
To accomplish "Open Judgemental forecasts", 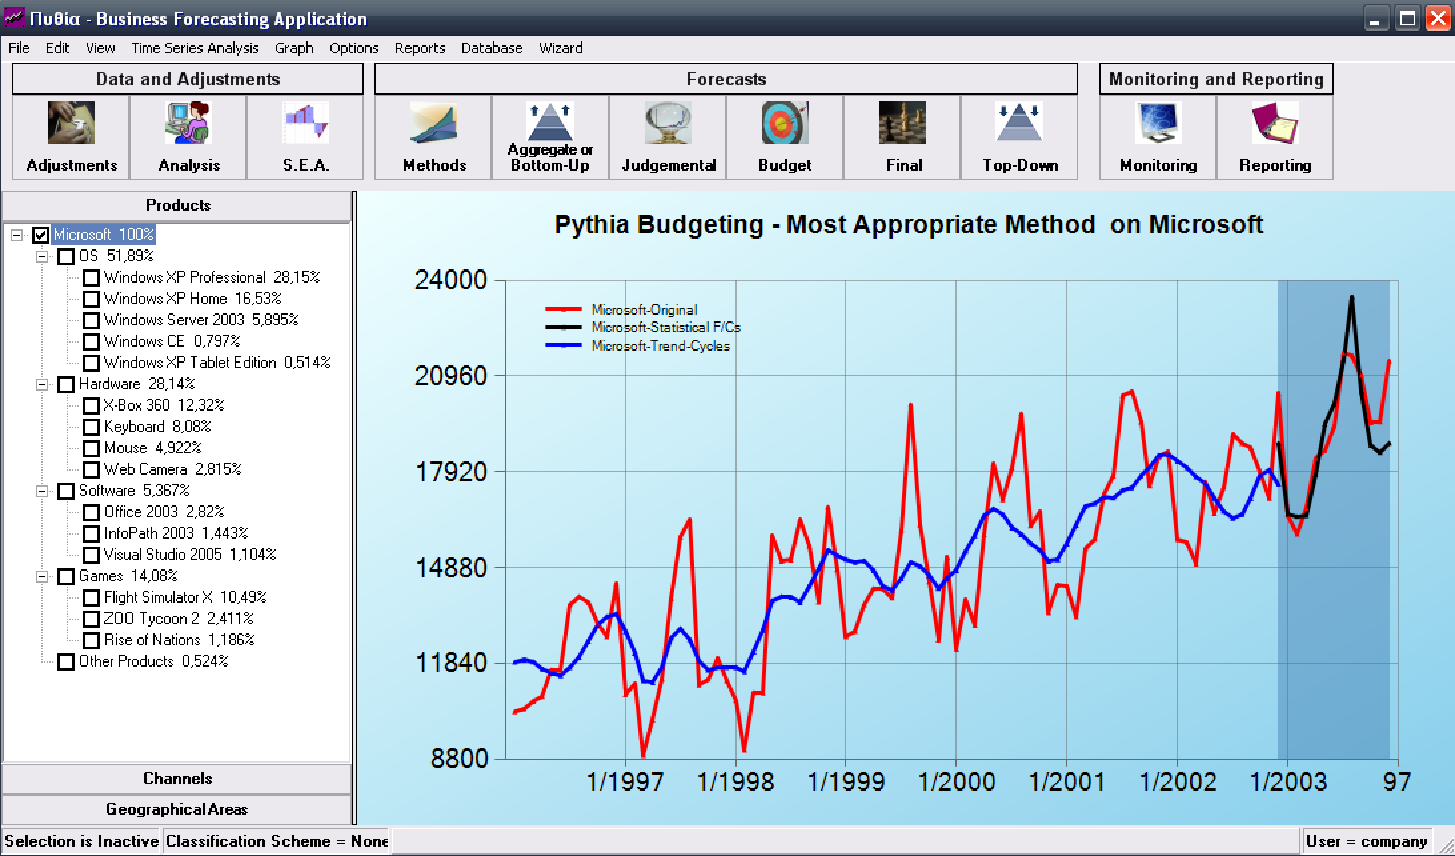I will pyautogui.click(x=667, y=137).
